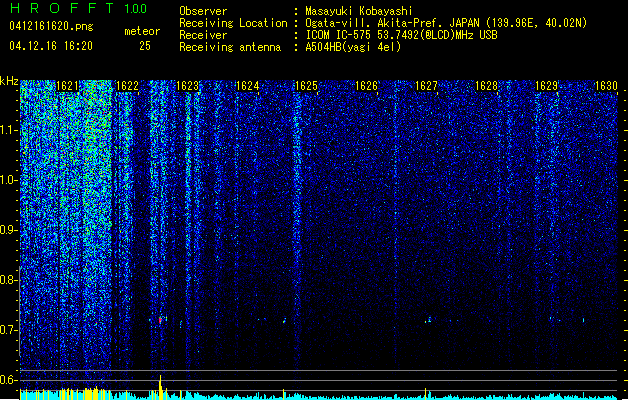Click the 1624 time marker
The height and width of the screenshot is (400, 629).
(247, 86)
